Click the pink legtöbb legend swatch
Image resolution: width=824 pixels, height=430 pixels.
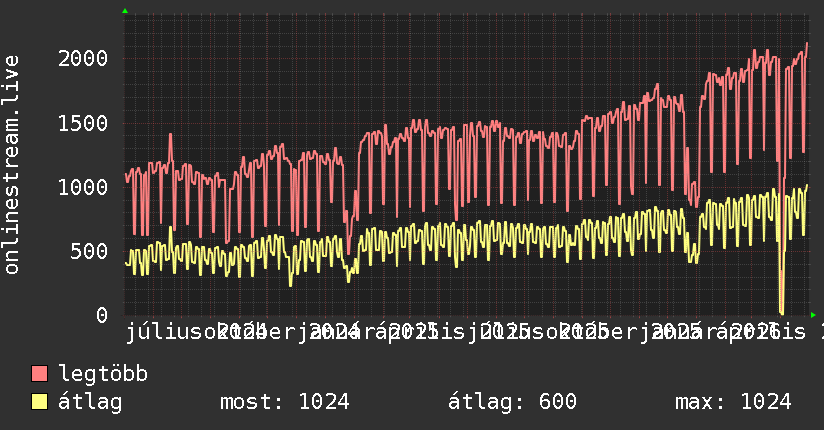click(x=39, y=374)
